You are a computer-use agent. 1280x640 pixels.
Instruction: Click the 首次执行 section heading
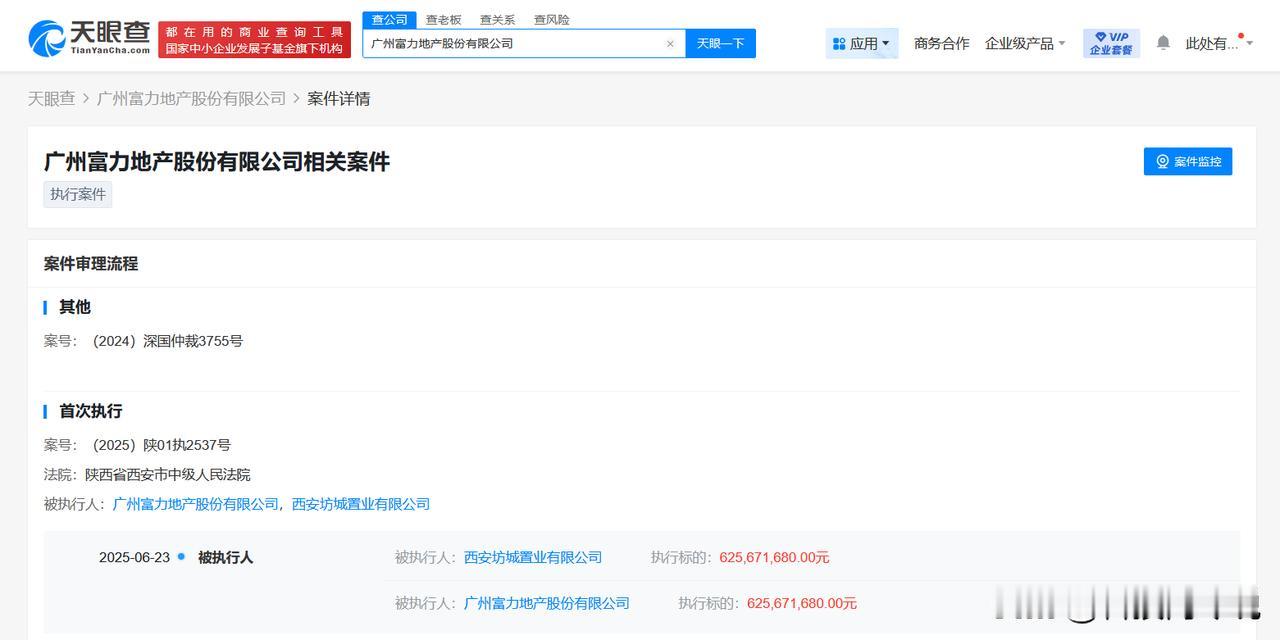point(91,411)
